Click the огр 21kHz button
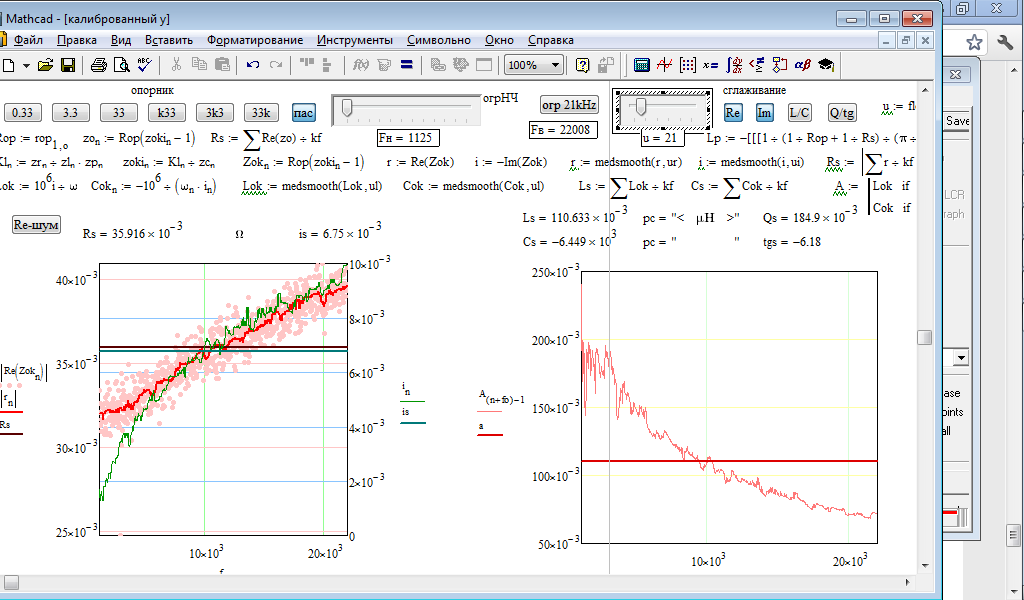Image resolution: width=1024 pixels, height=600 pixels. [568, 105]
